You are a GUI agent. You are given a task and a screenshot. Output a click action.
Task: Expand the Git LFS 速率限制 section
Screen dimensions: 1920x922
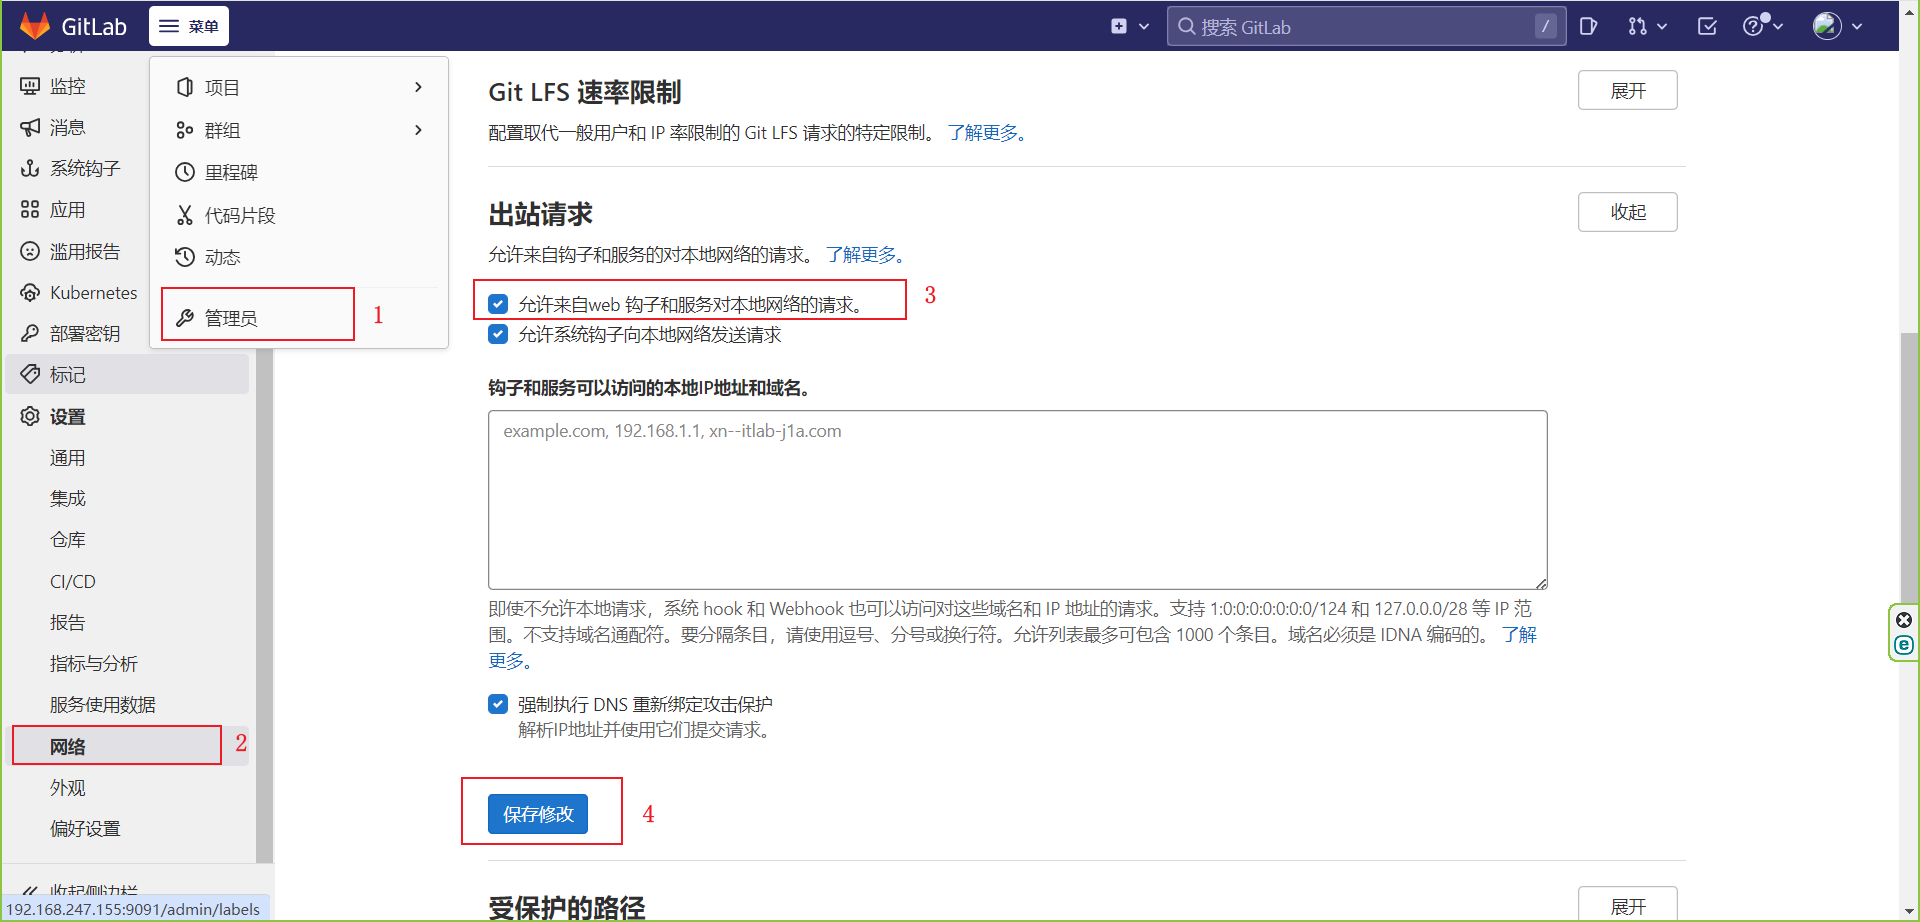(x=1627, y=90)
